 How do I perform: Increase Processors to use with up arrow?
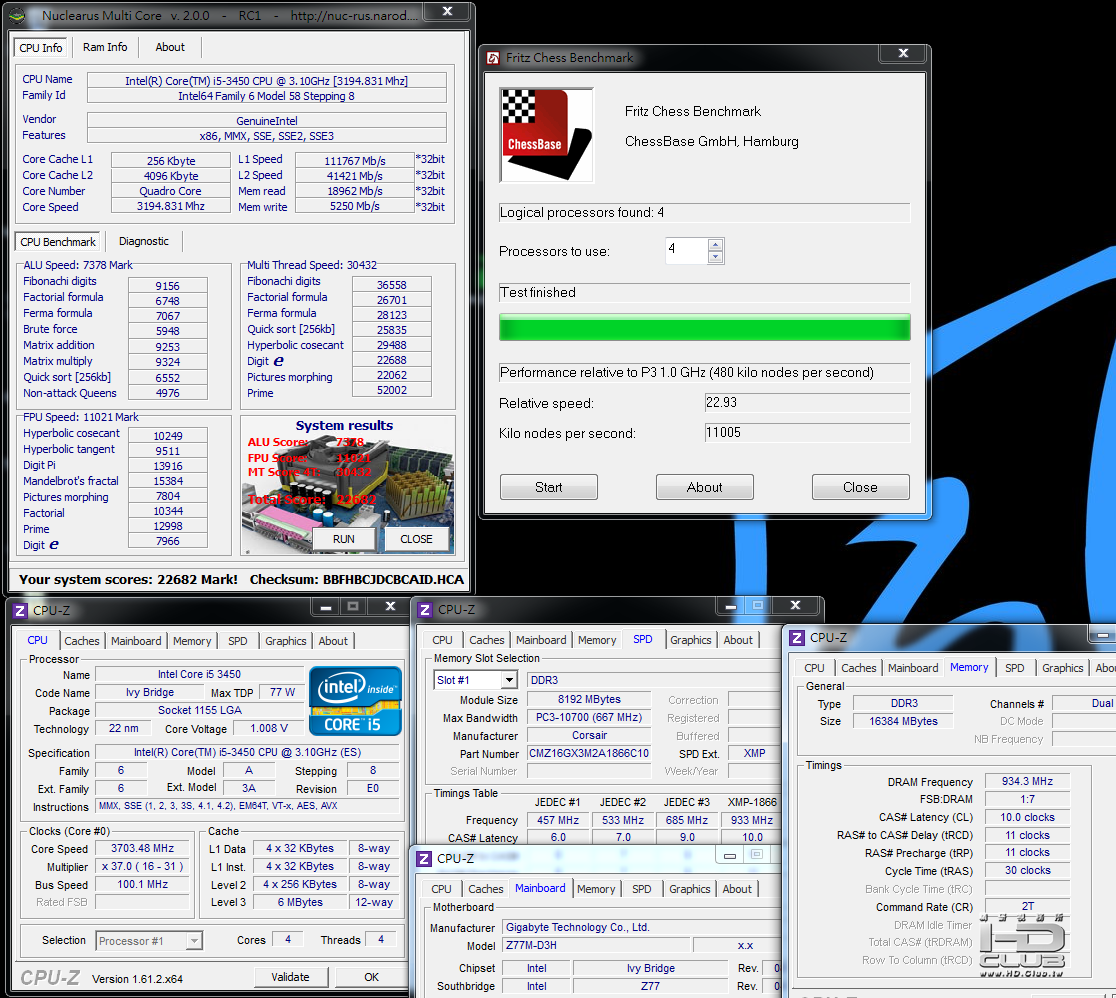pos(716,245)
